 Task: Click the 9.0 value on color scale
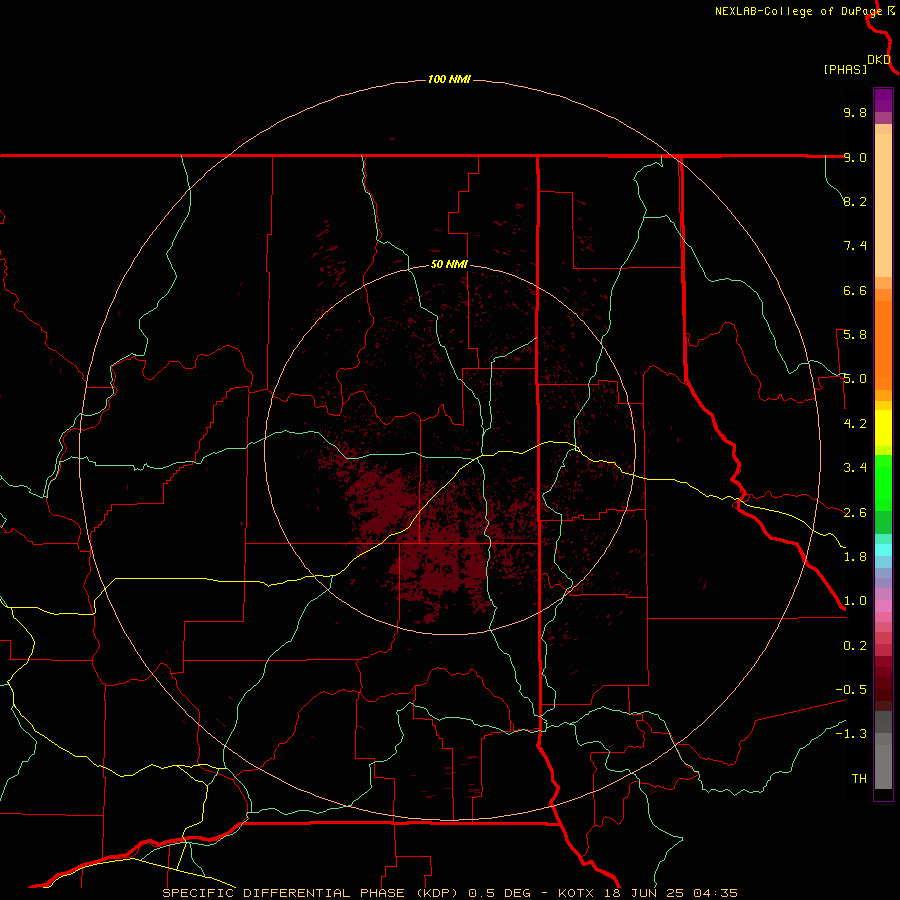tap(855, 157)
